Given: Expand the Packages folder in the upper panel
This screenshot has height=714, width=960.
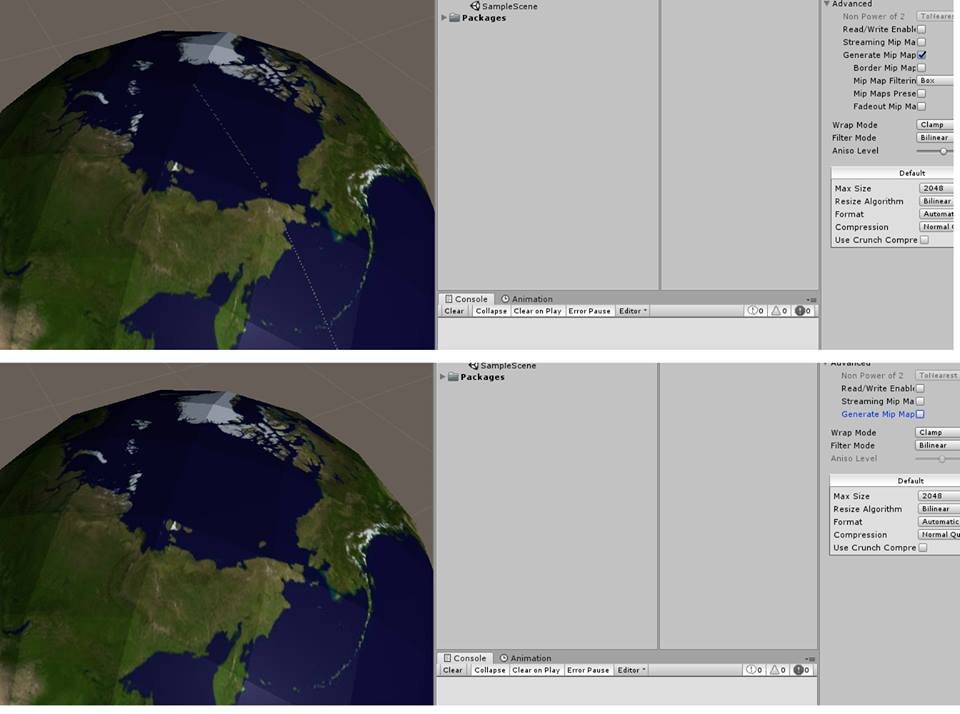Looking at the screenshot, I should click(x=444, y=18).
